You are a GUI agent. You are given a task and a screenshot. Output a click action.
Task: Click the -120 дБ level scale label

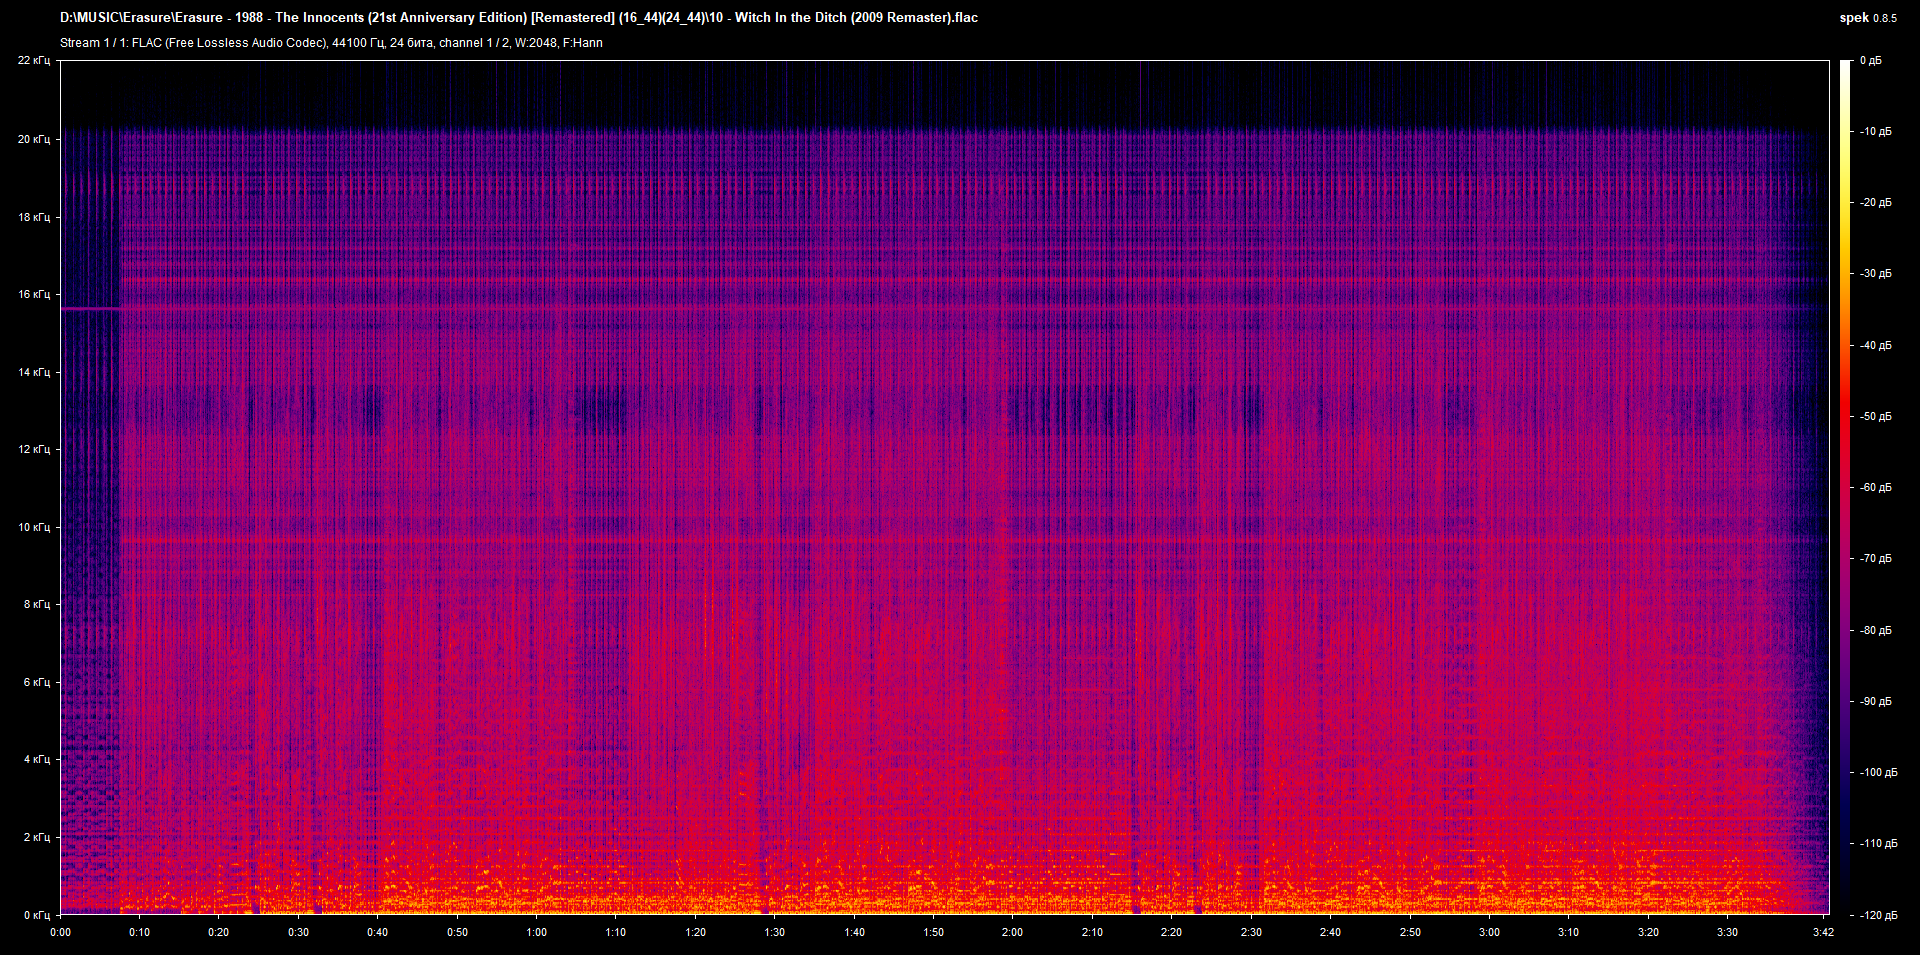pos(1878,915)
